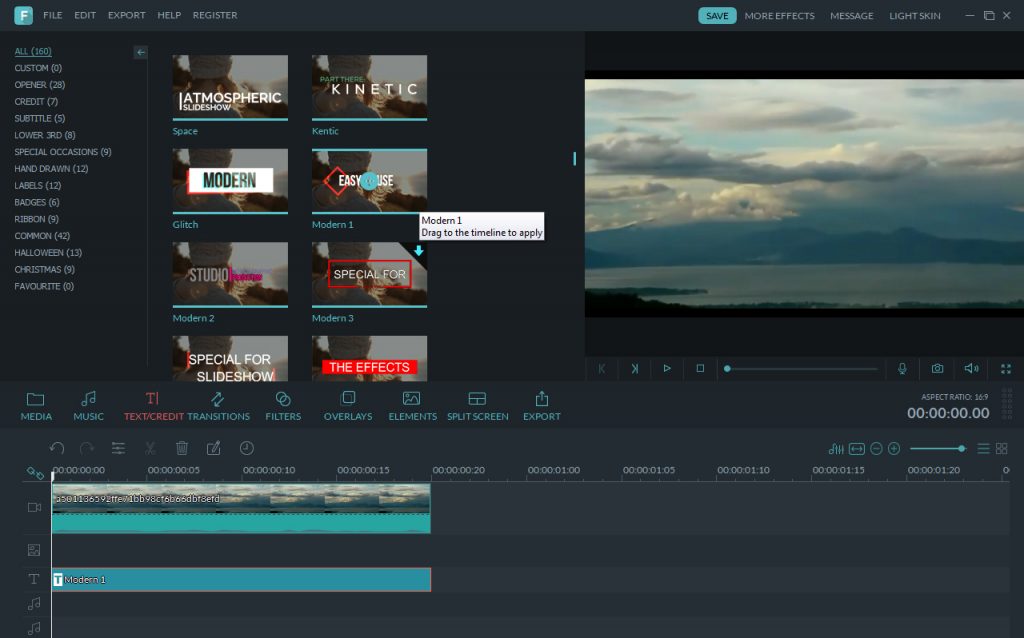Show the HAND DRAWN (12) category
The image size is (1024, 638).
[52, 168]
